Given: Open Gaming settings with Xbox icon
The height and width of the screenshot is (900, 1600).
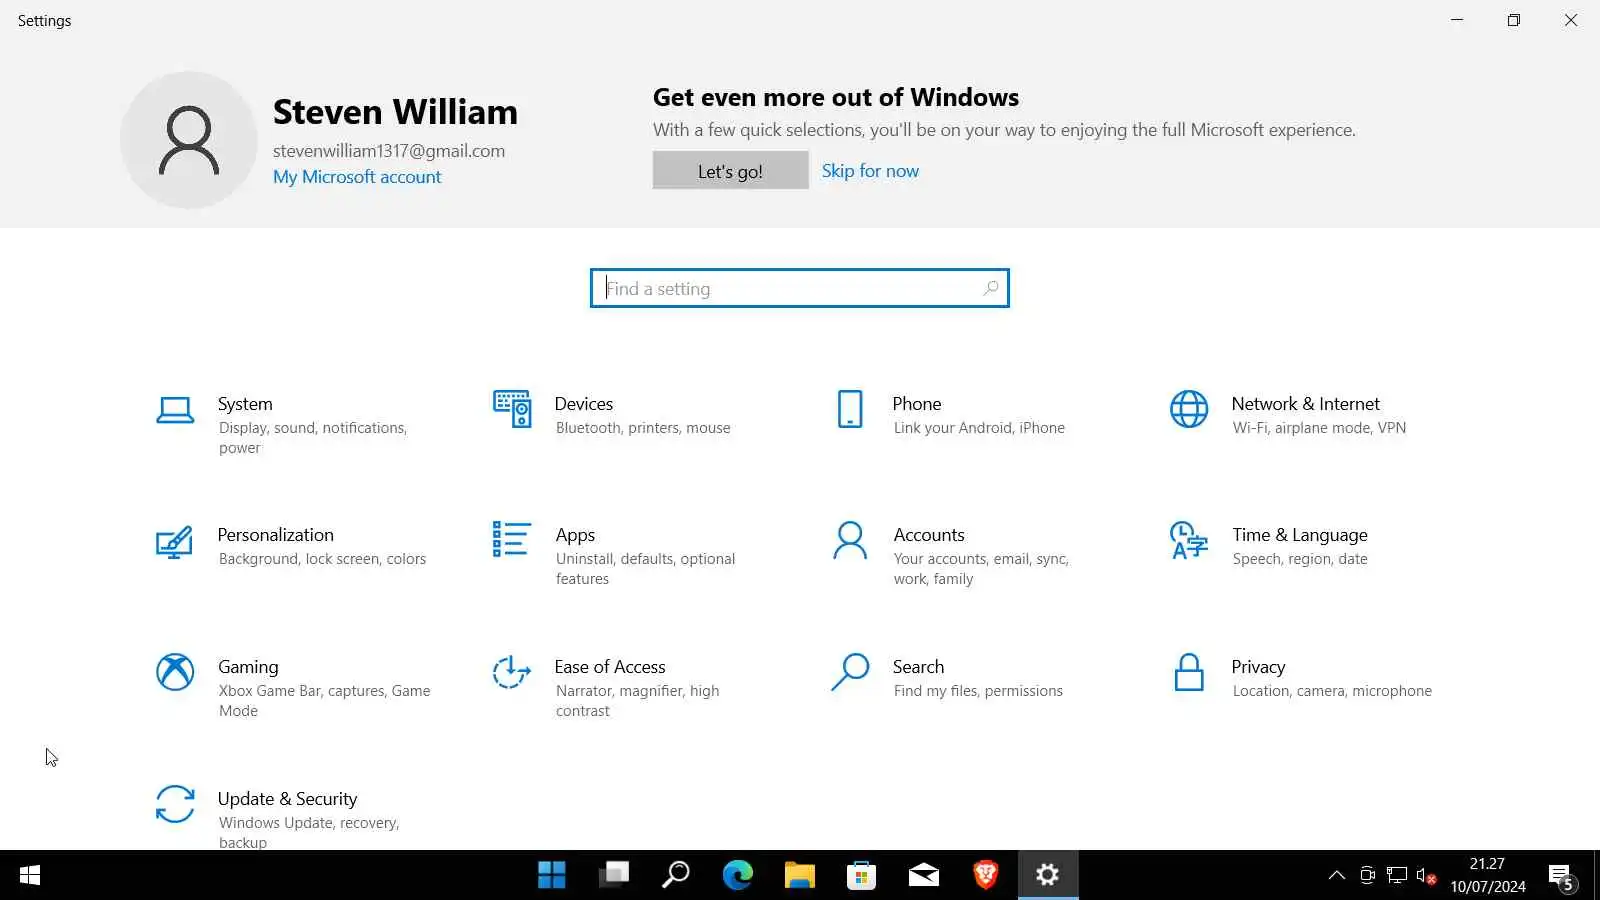Looking at the screenshot, I should (175, 672).
